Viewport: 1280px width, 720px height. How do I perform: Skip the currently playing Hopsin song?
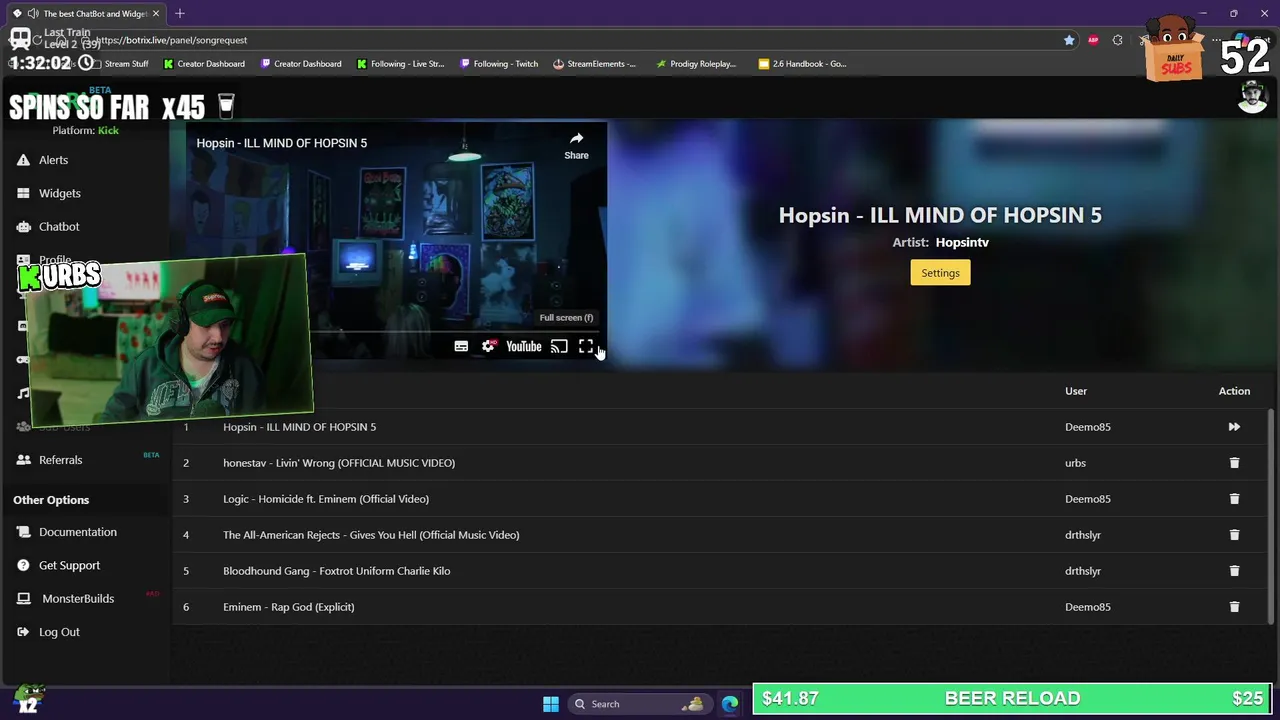(x=1234, y=427)
